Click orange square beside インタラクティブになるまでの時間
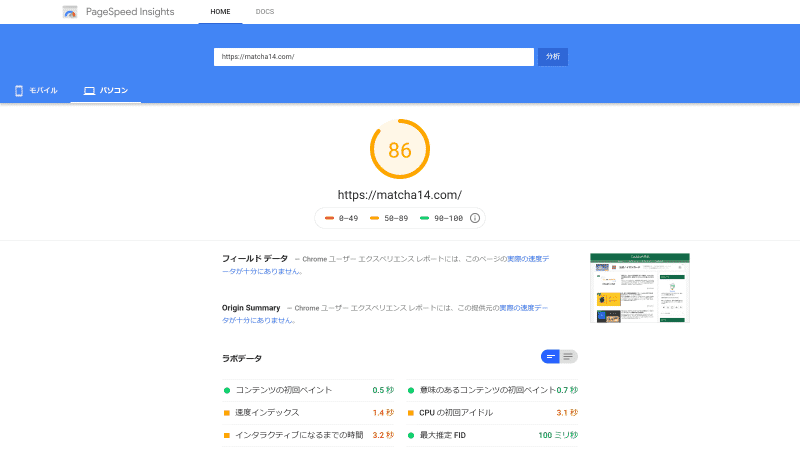Viewport: 800px width, 450px height. pos(227,435)
